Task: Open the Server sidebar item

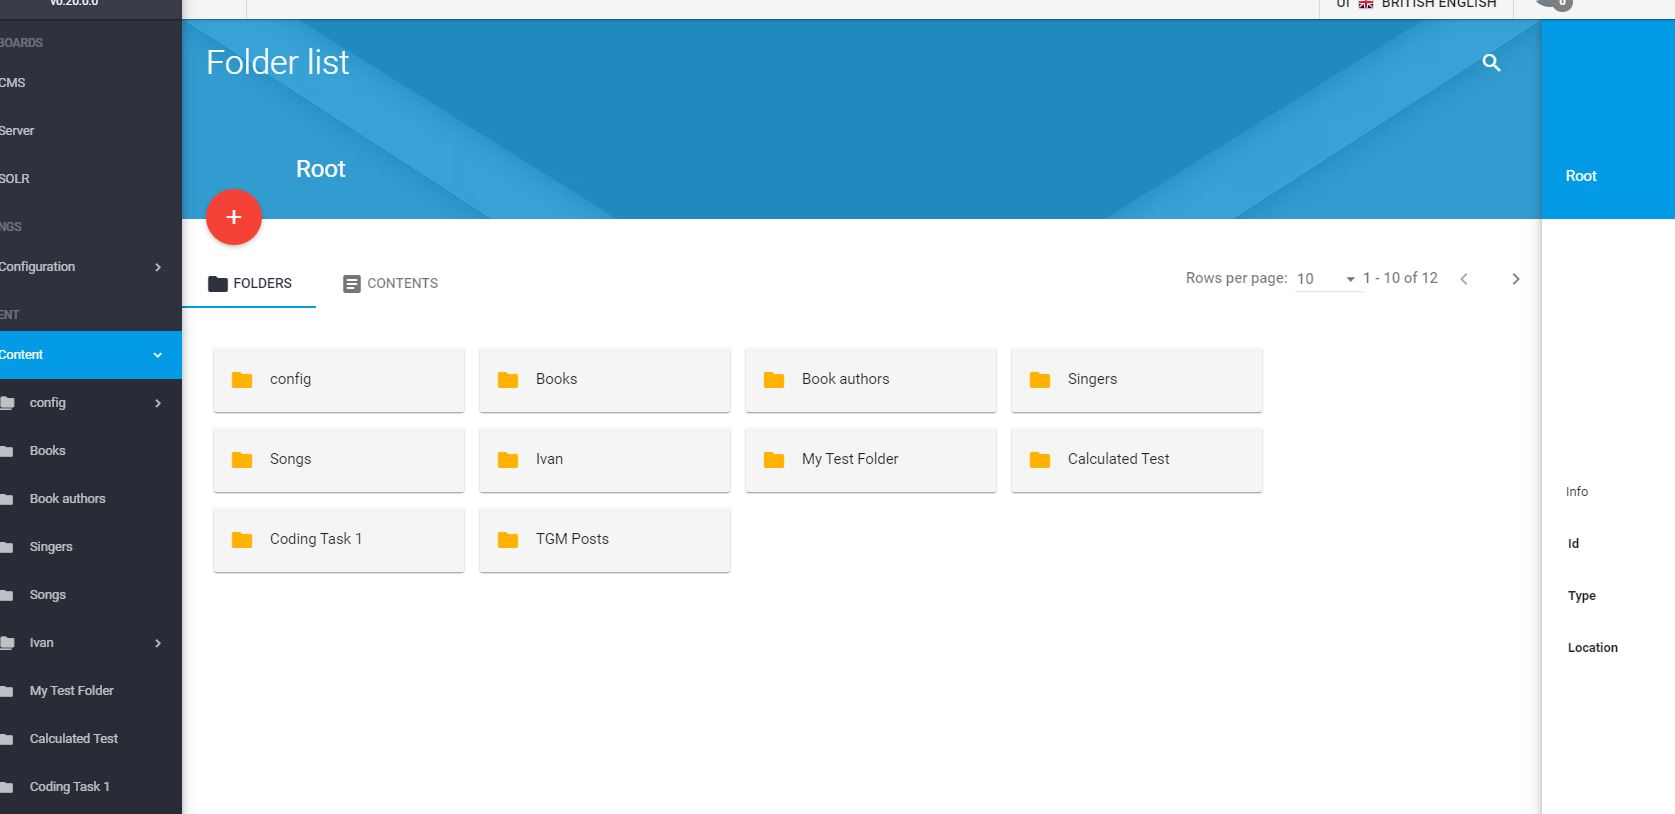Action: click(90, 131)
